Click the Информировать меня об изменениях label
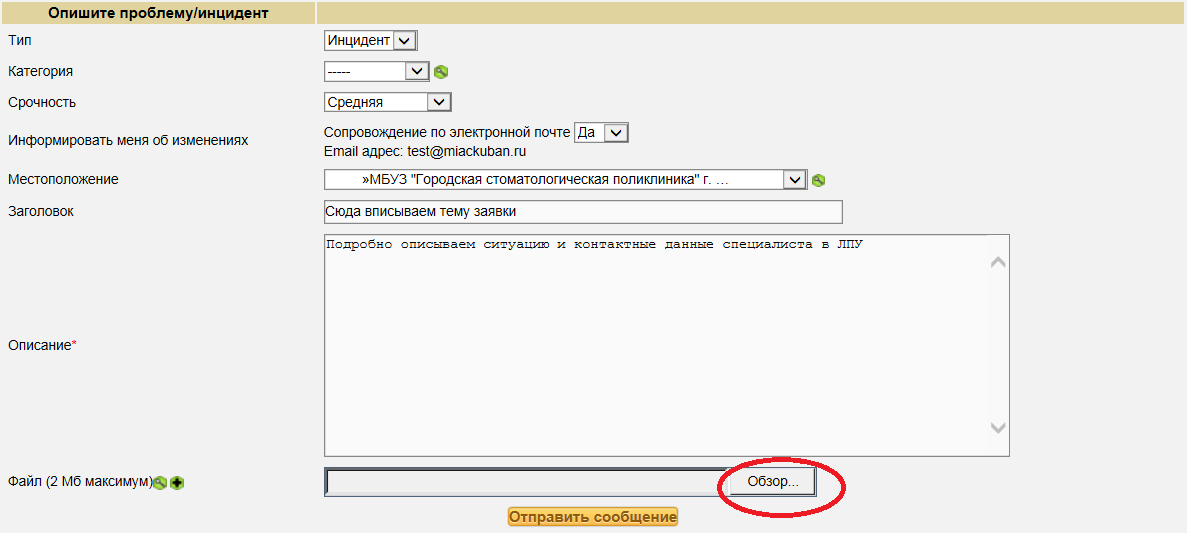The width and height of the screenshot is (1191, 535). pyautogui.click(x=127, y=141)
